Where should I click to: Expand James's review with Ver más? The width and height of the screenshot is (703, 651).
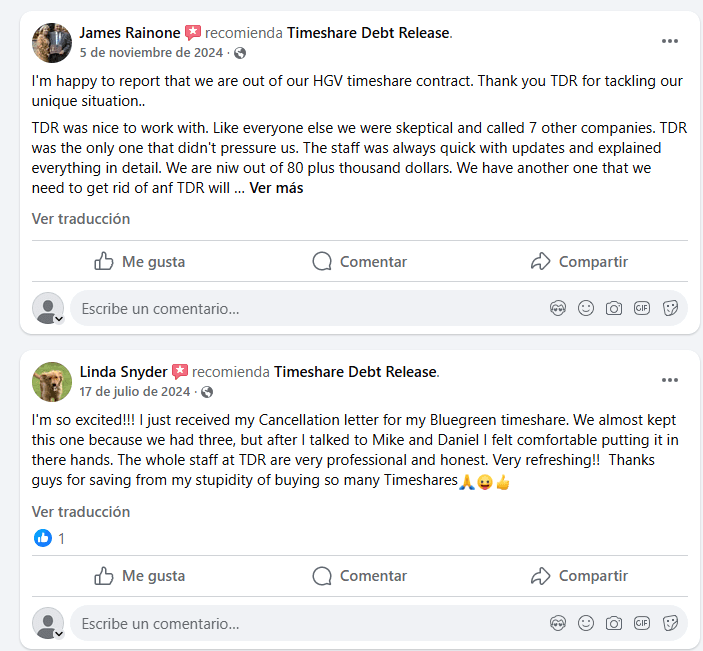(x=276, y=187)
